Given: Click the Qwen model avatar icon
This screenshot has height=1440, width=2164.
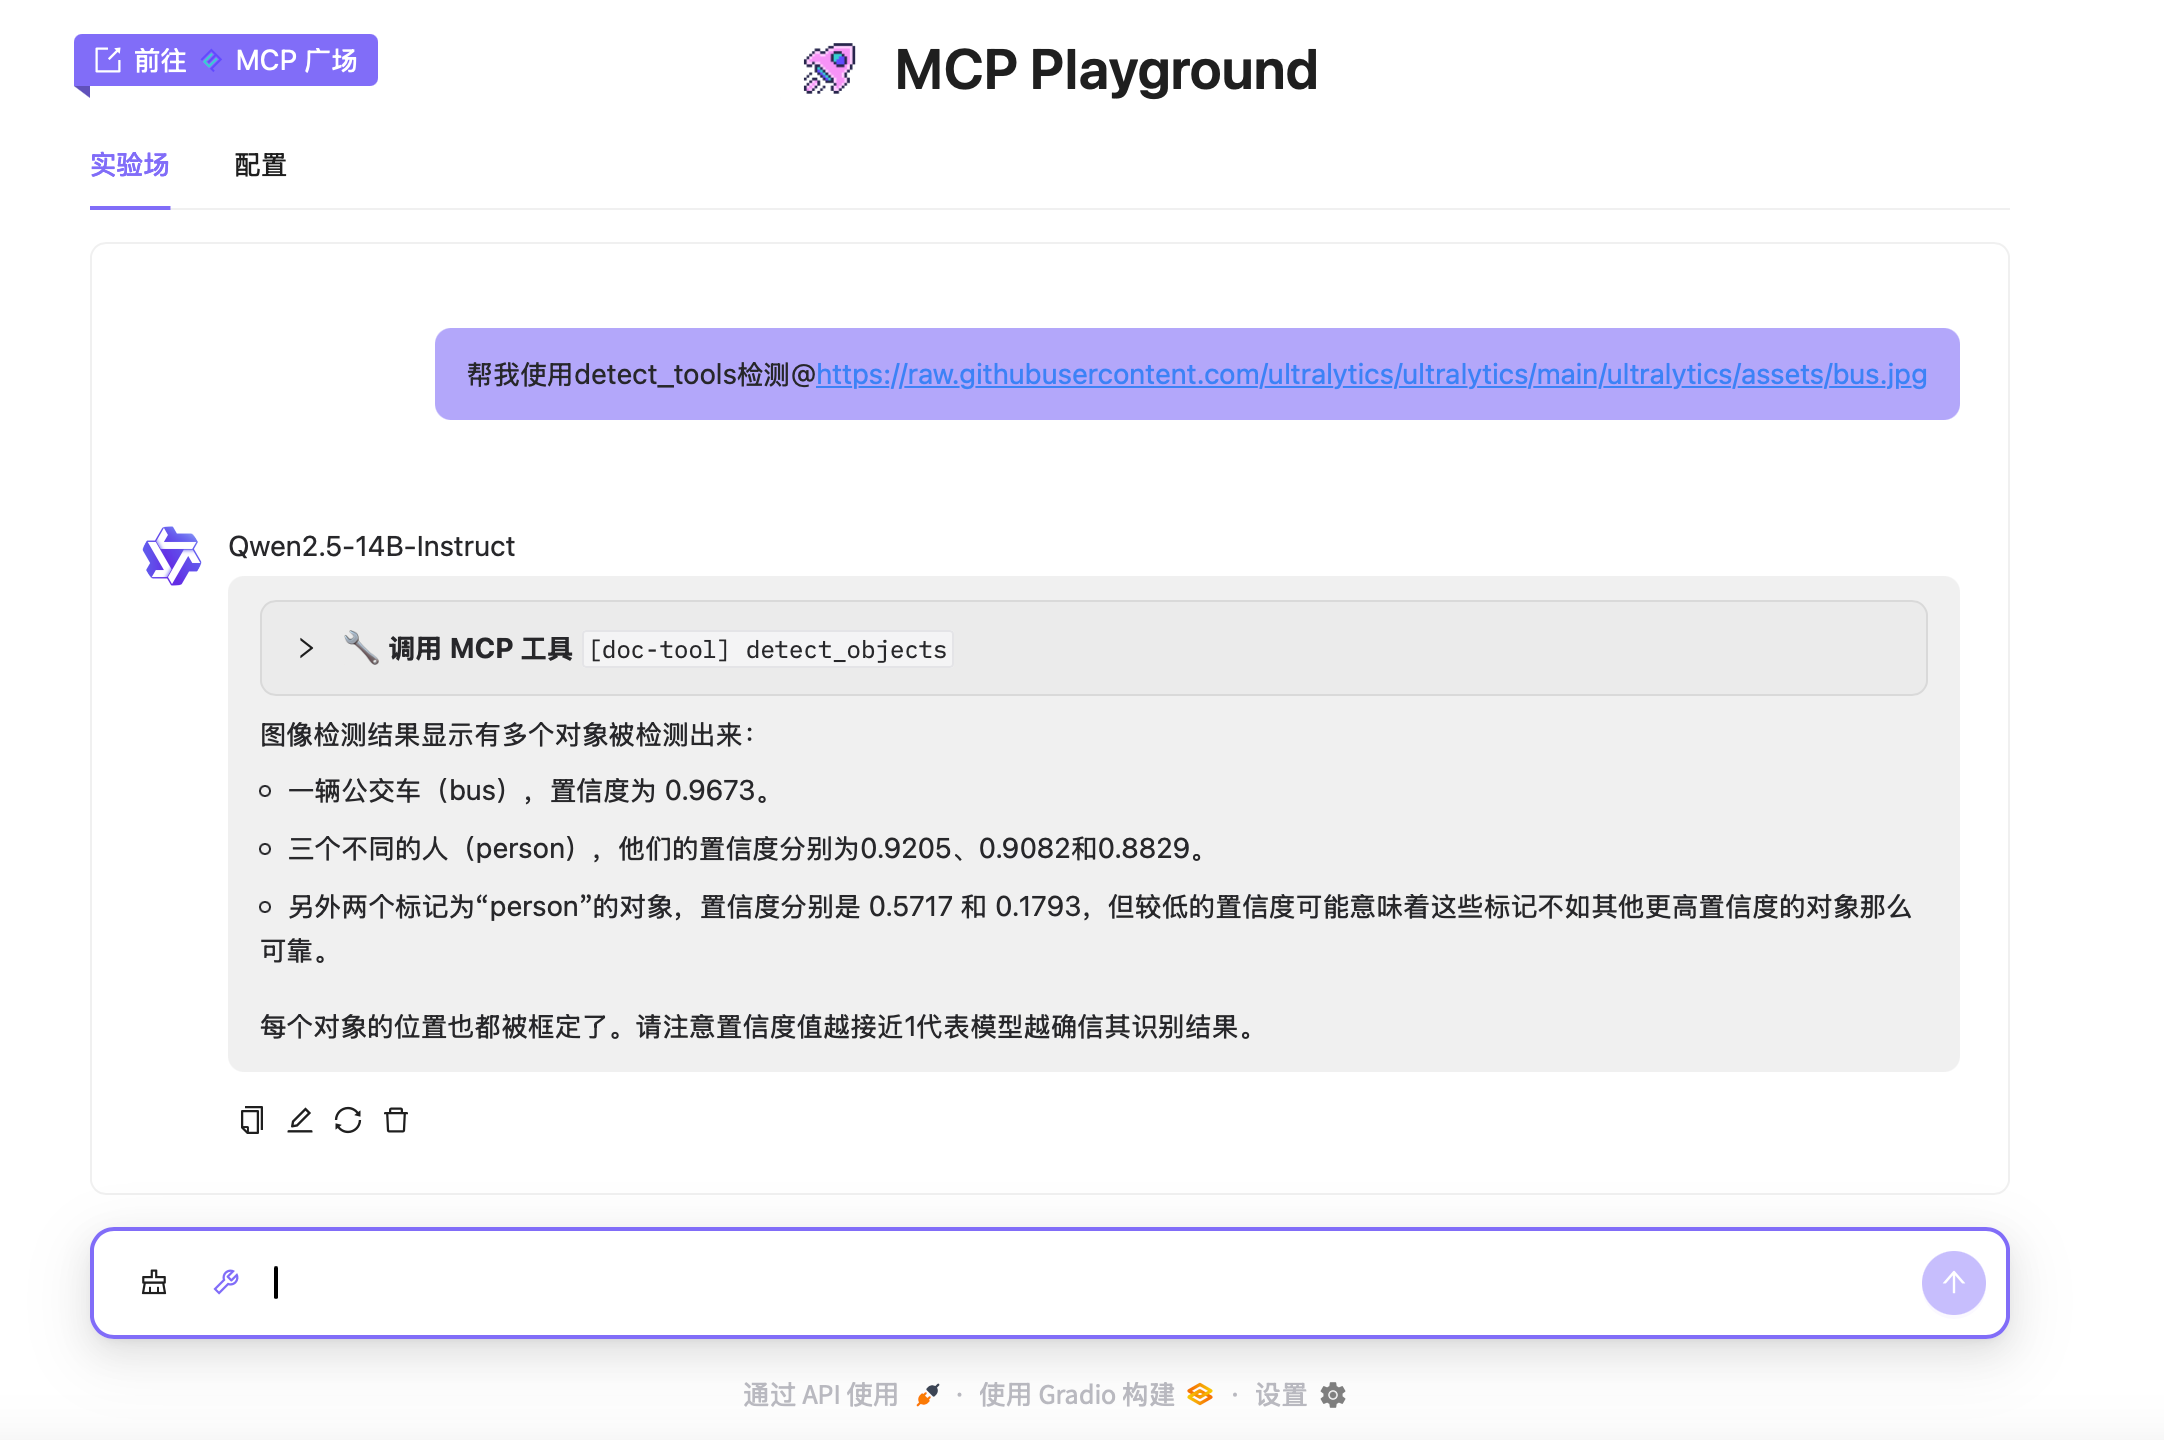Looking at the screenshot, I should (172, 555).
